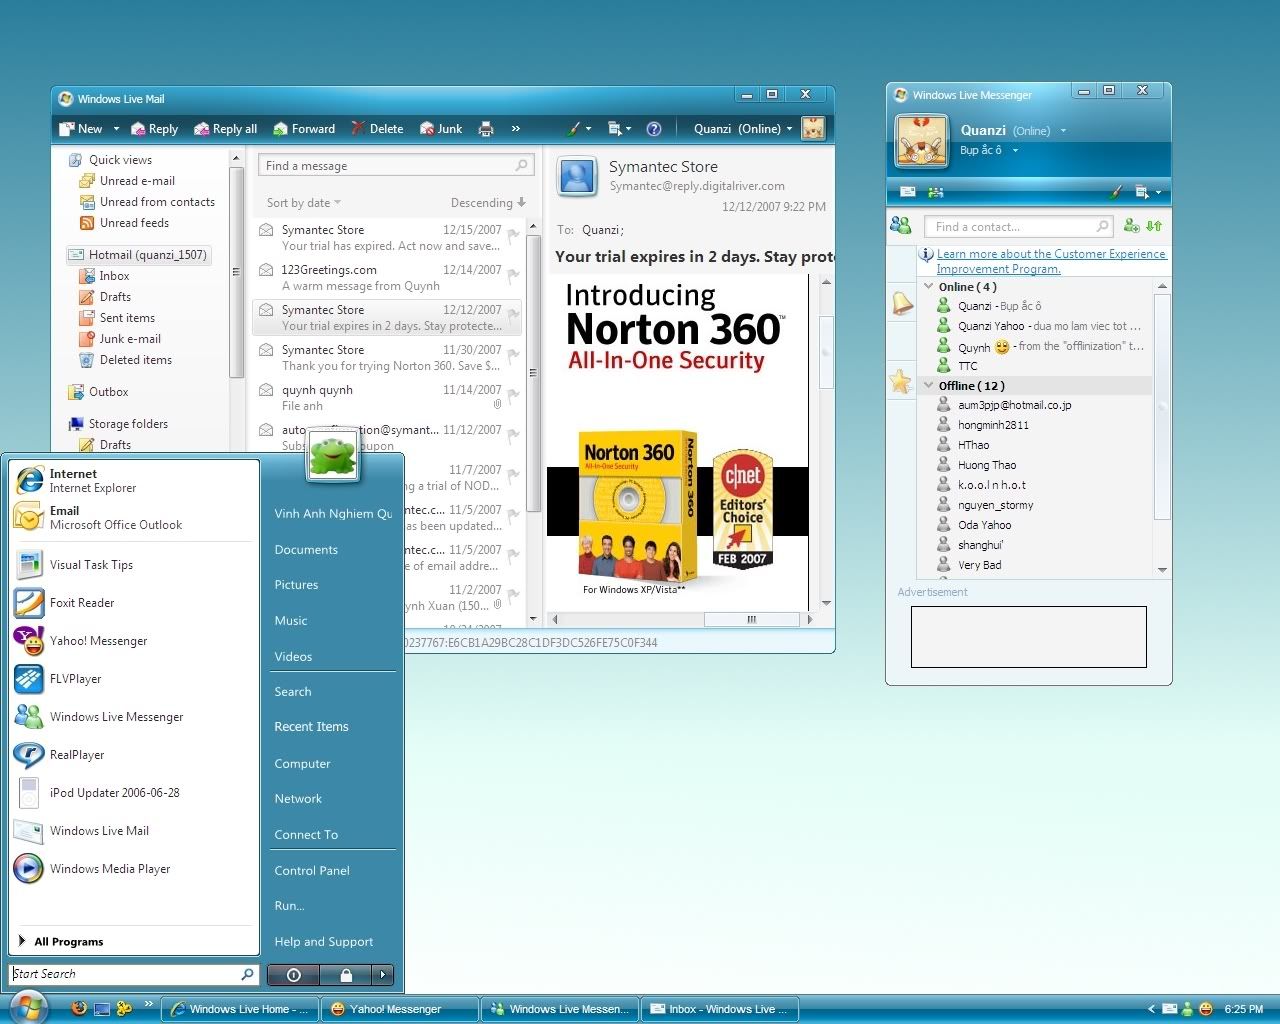Open the Customer Experience Improvement Program link
Screen dimensions: 1280x1024
pos(1051,261)
